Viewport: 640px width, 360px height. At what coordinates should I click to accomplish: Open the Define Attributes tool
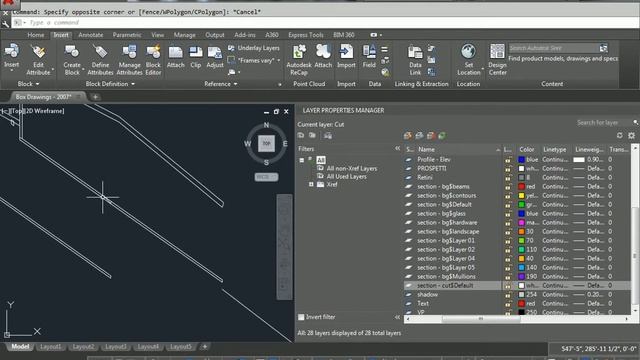[x=100, y=60]
